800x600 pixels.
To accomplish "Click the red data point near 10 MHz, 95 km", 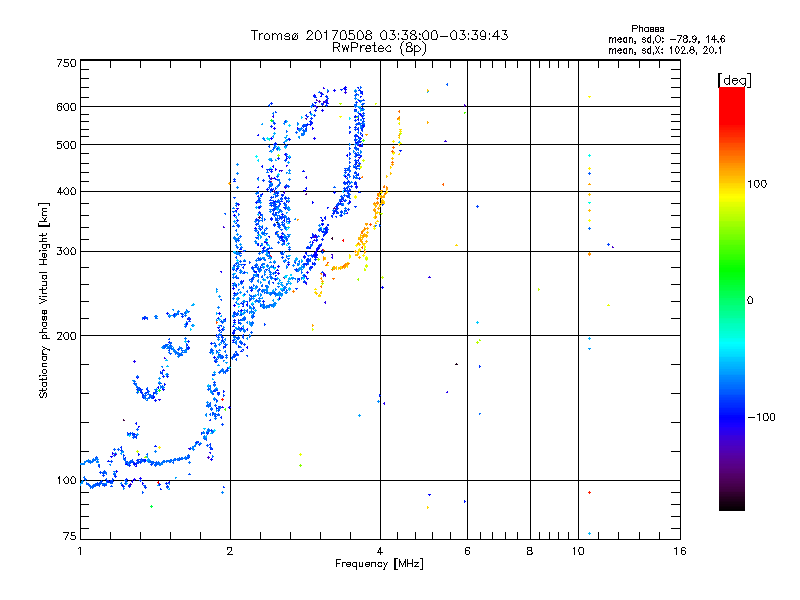I will [589, 492].
